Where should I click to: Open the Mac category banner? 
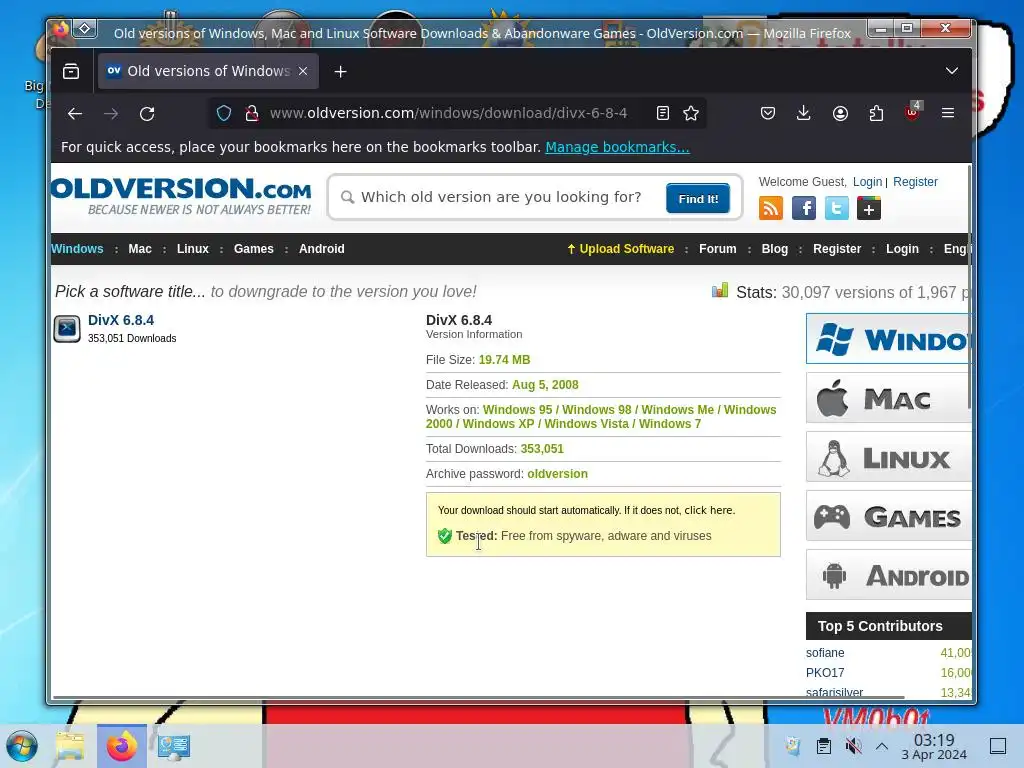coord(889,398)
